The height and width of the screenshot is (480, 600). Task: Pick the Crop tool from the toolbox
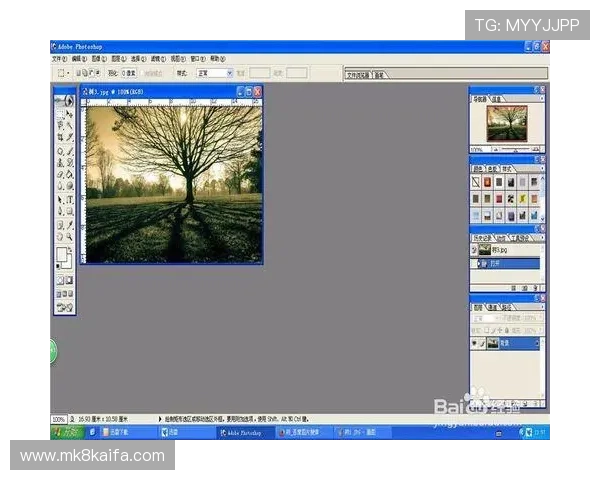(60, 138)
